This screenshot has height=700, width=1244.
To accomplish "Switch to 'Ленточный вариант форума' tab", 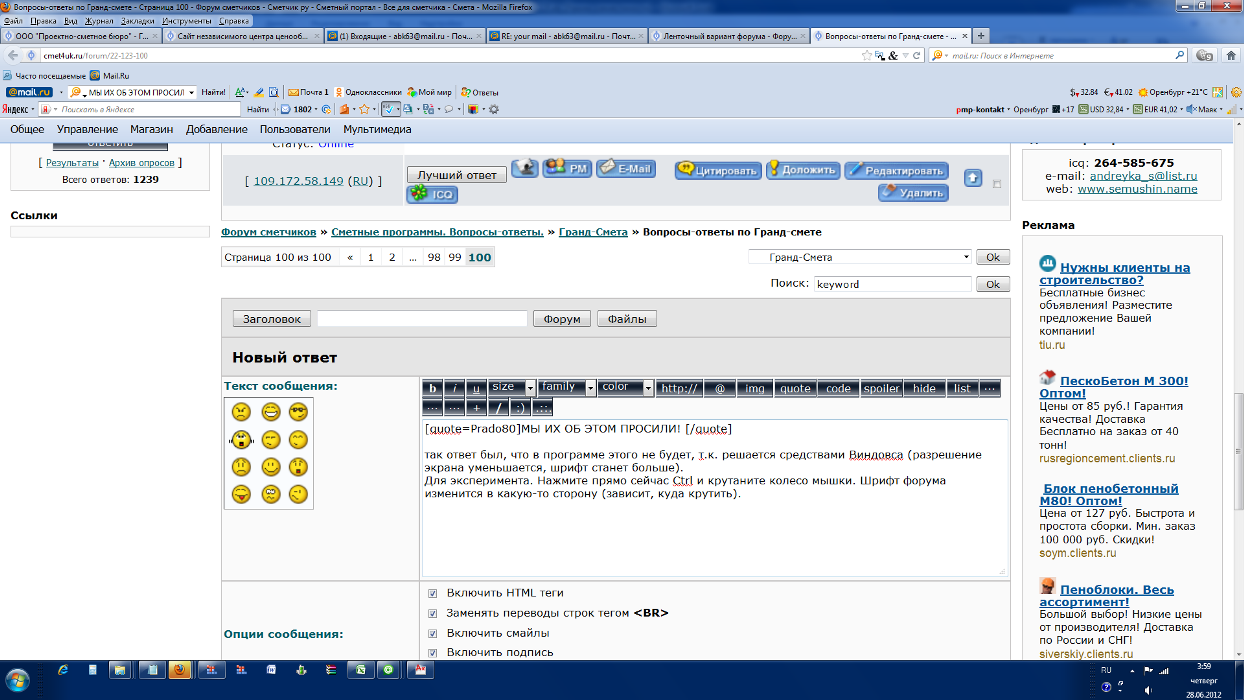I will pyautogui.click(x=727, y=36).
